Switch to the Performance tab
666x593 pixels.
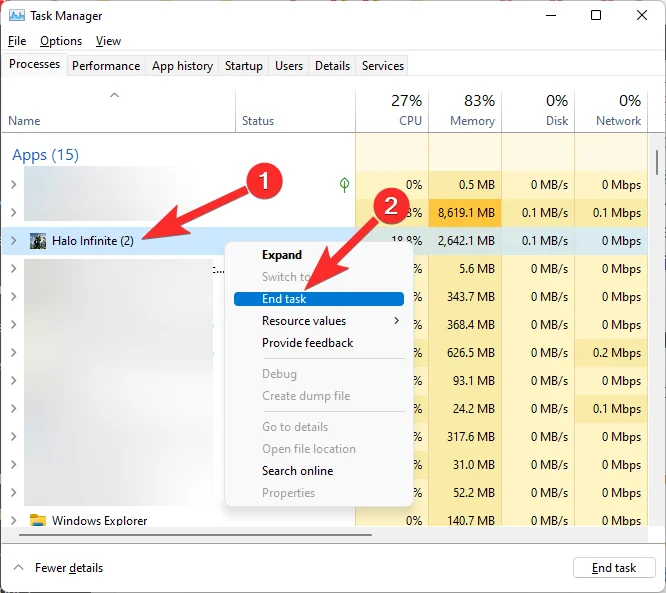tap(106, 66)
